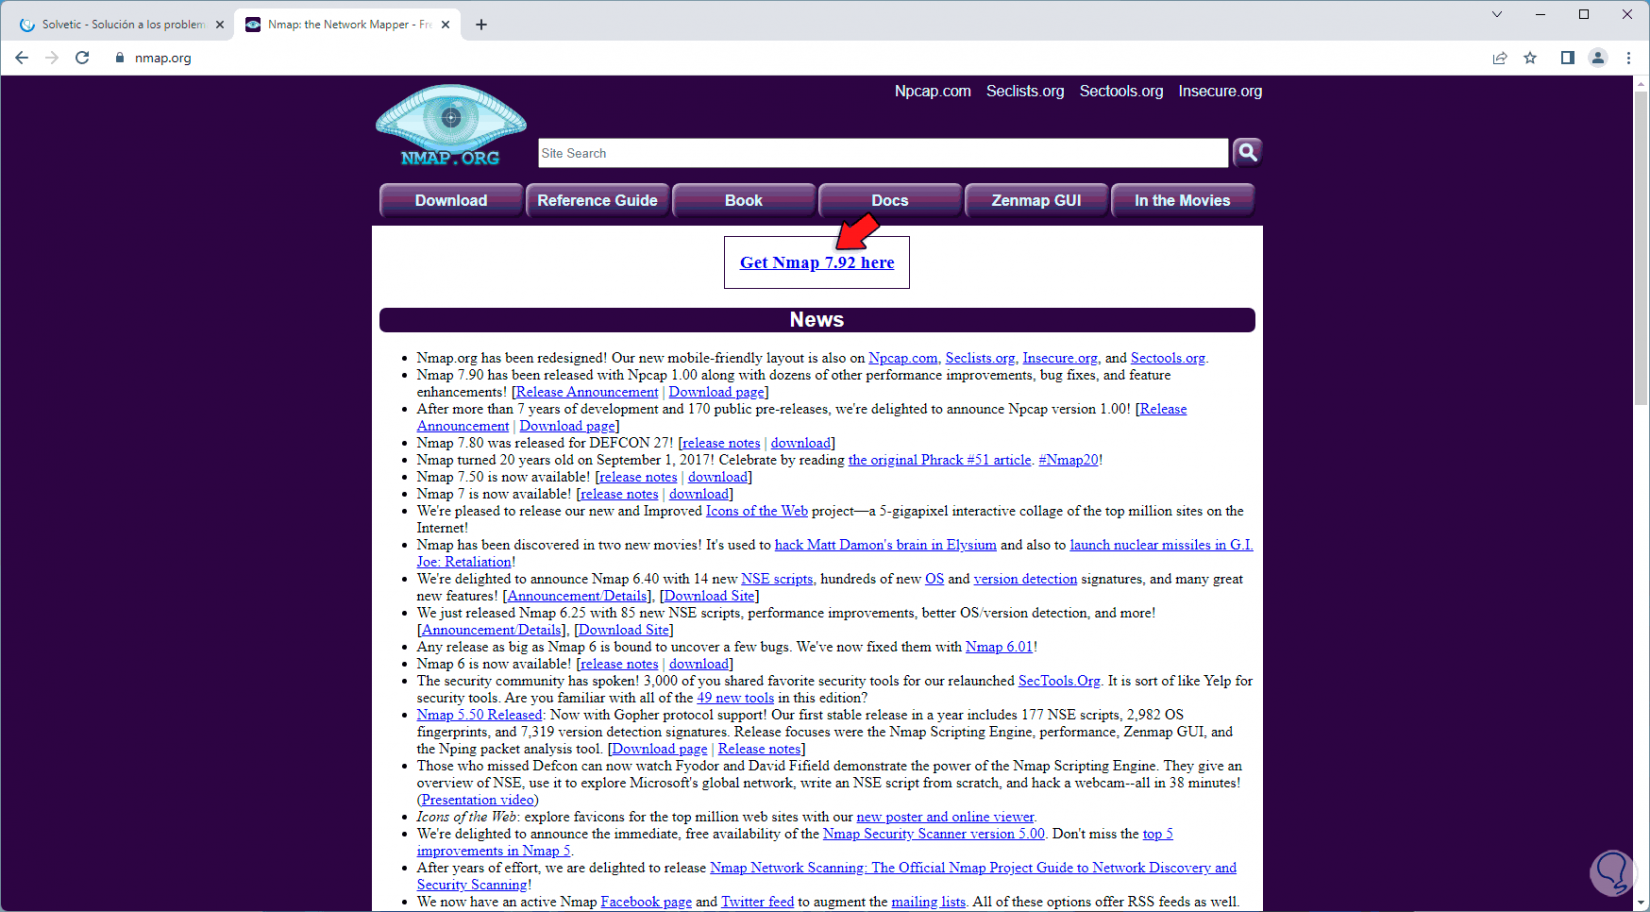Close the Nmap Network Mapper tab
This screenshot has height=912, width=1650.
446,24
